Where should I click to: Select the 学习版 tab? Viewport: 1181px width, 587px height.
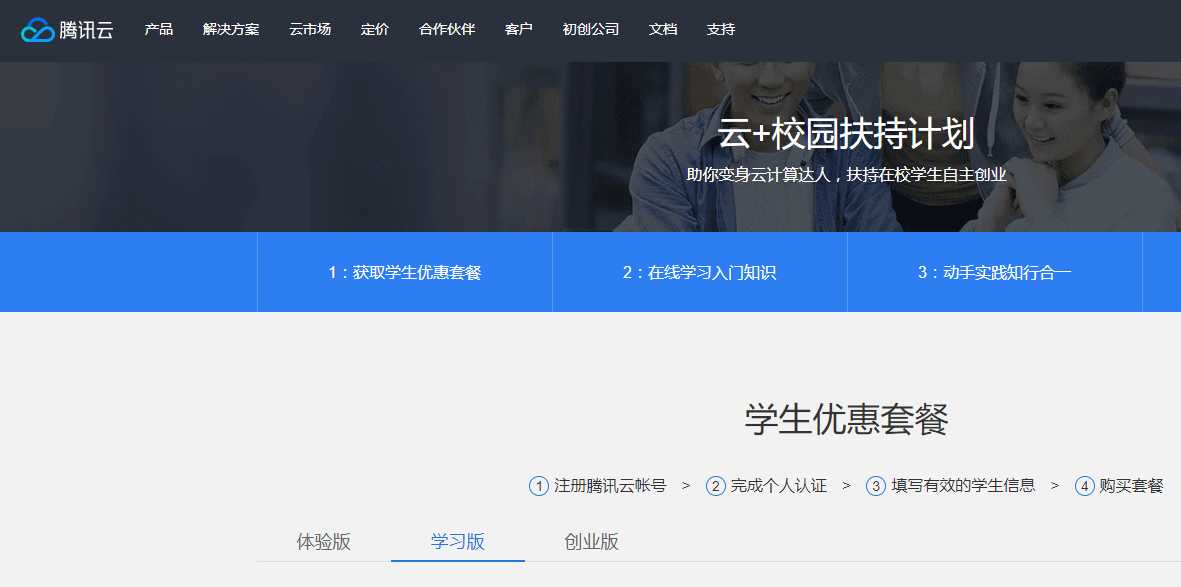point(458,542)
